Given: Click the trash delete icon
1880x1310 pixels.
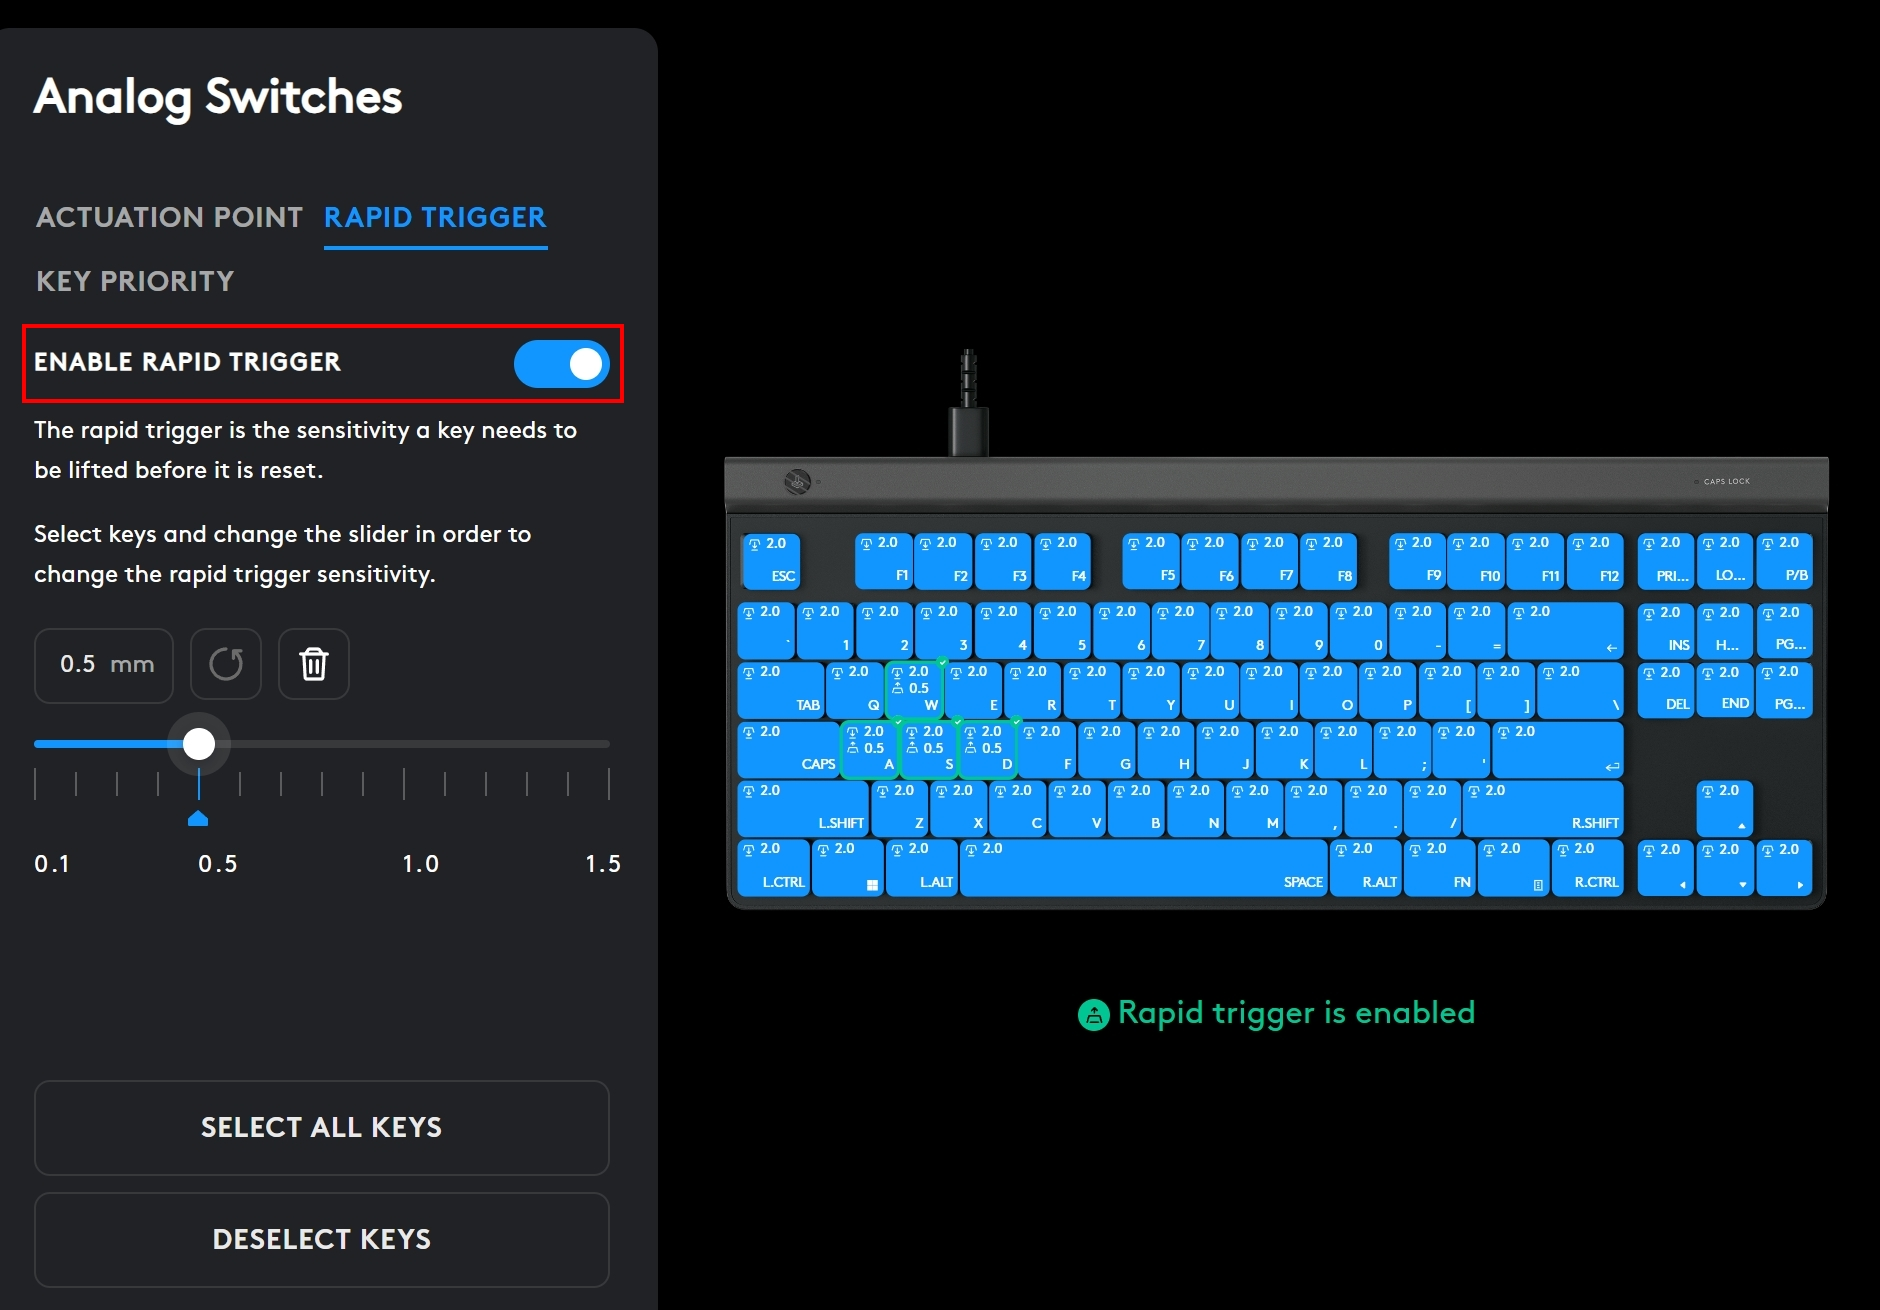Looking at the screenshot, I should click(314, 664).
